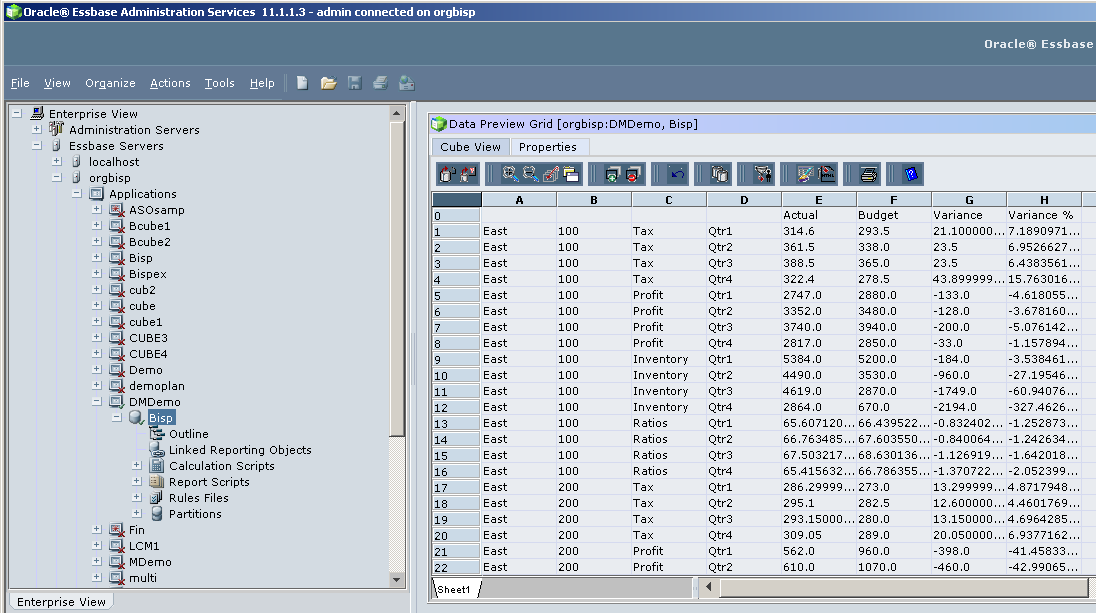This screenshot has width=1096, height=613.
Task: Expand the Report Scripts node
Action: [137, 482]
